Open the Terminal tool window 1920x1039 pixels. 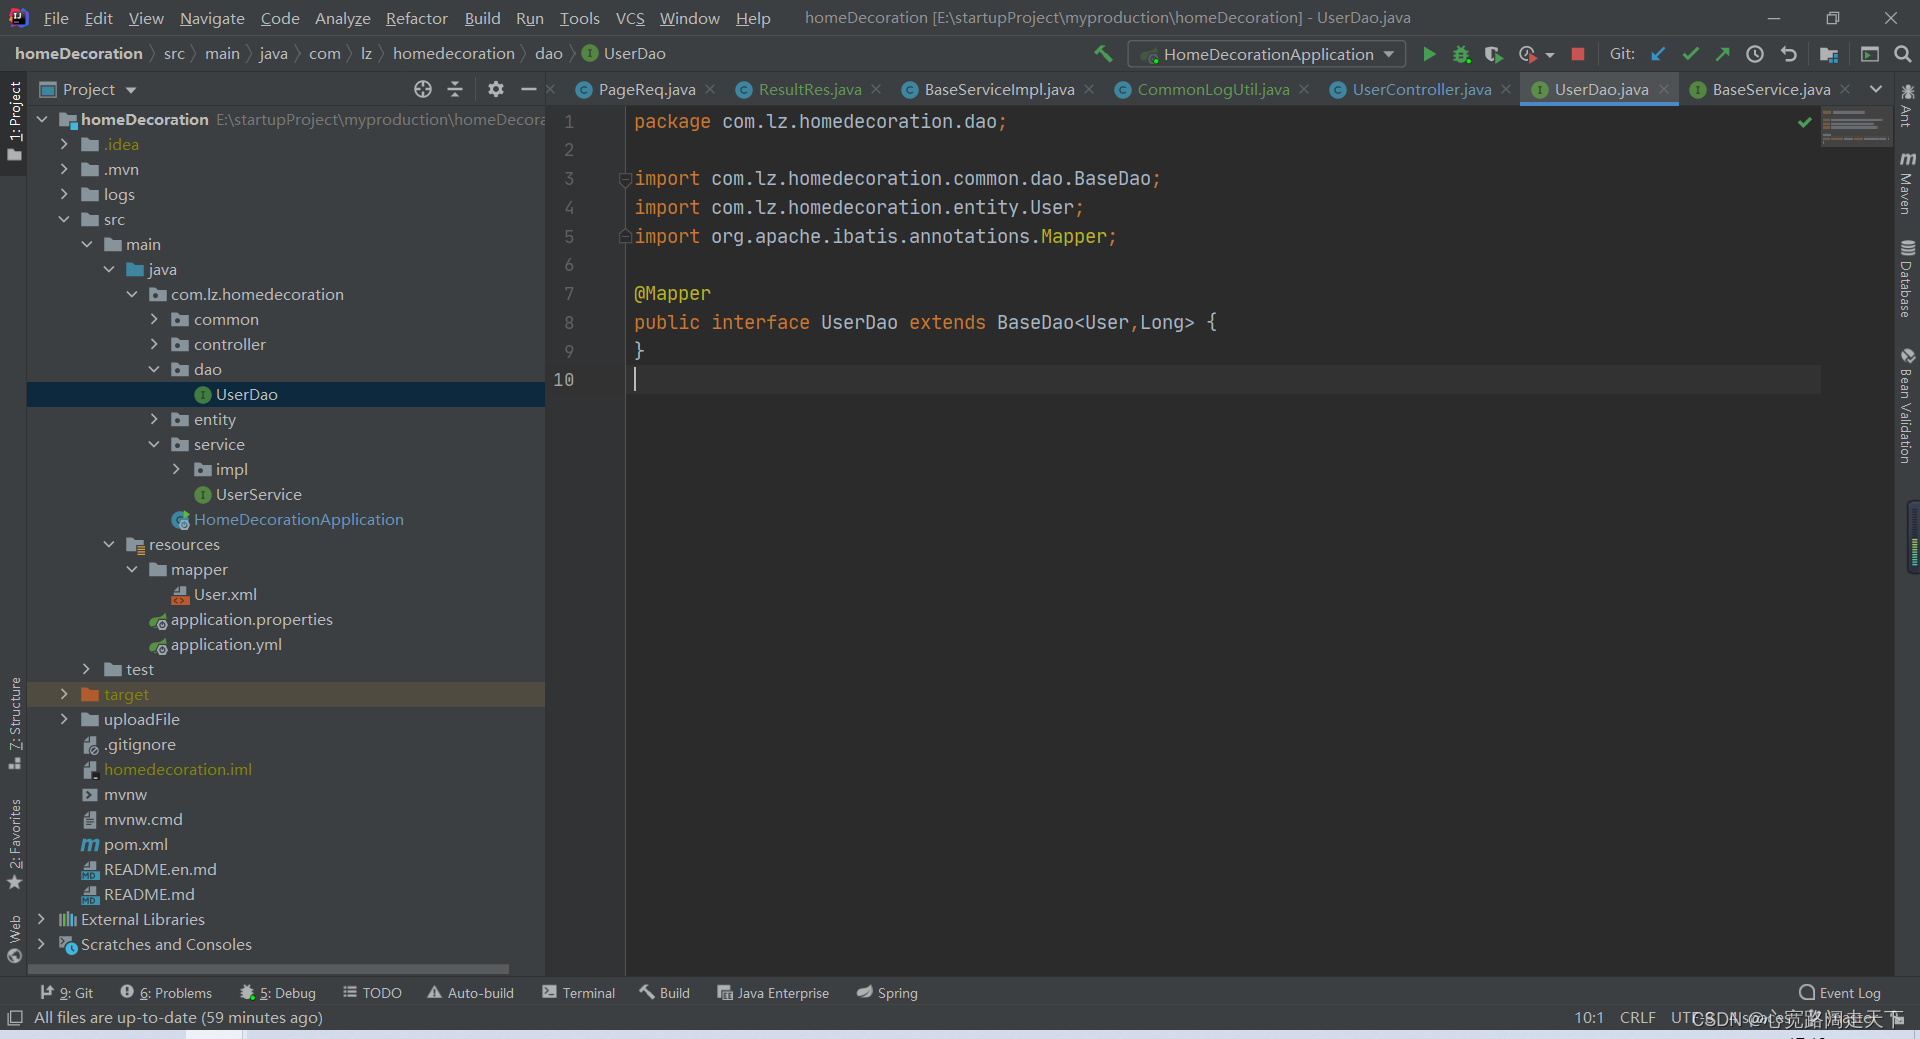pos(578,992)
